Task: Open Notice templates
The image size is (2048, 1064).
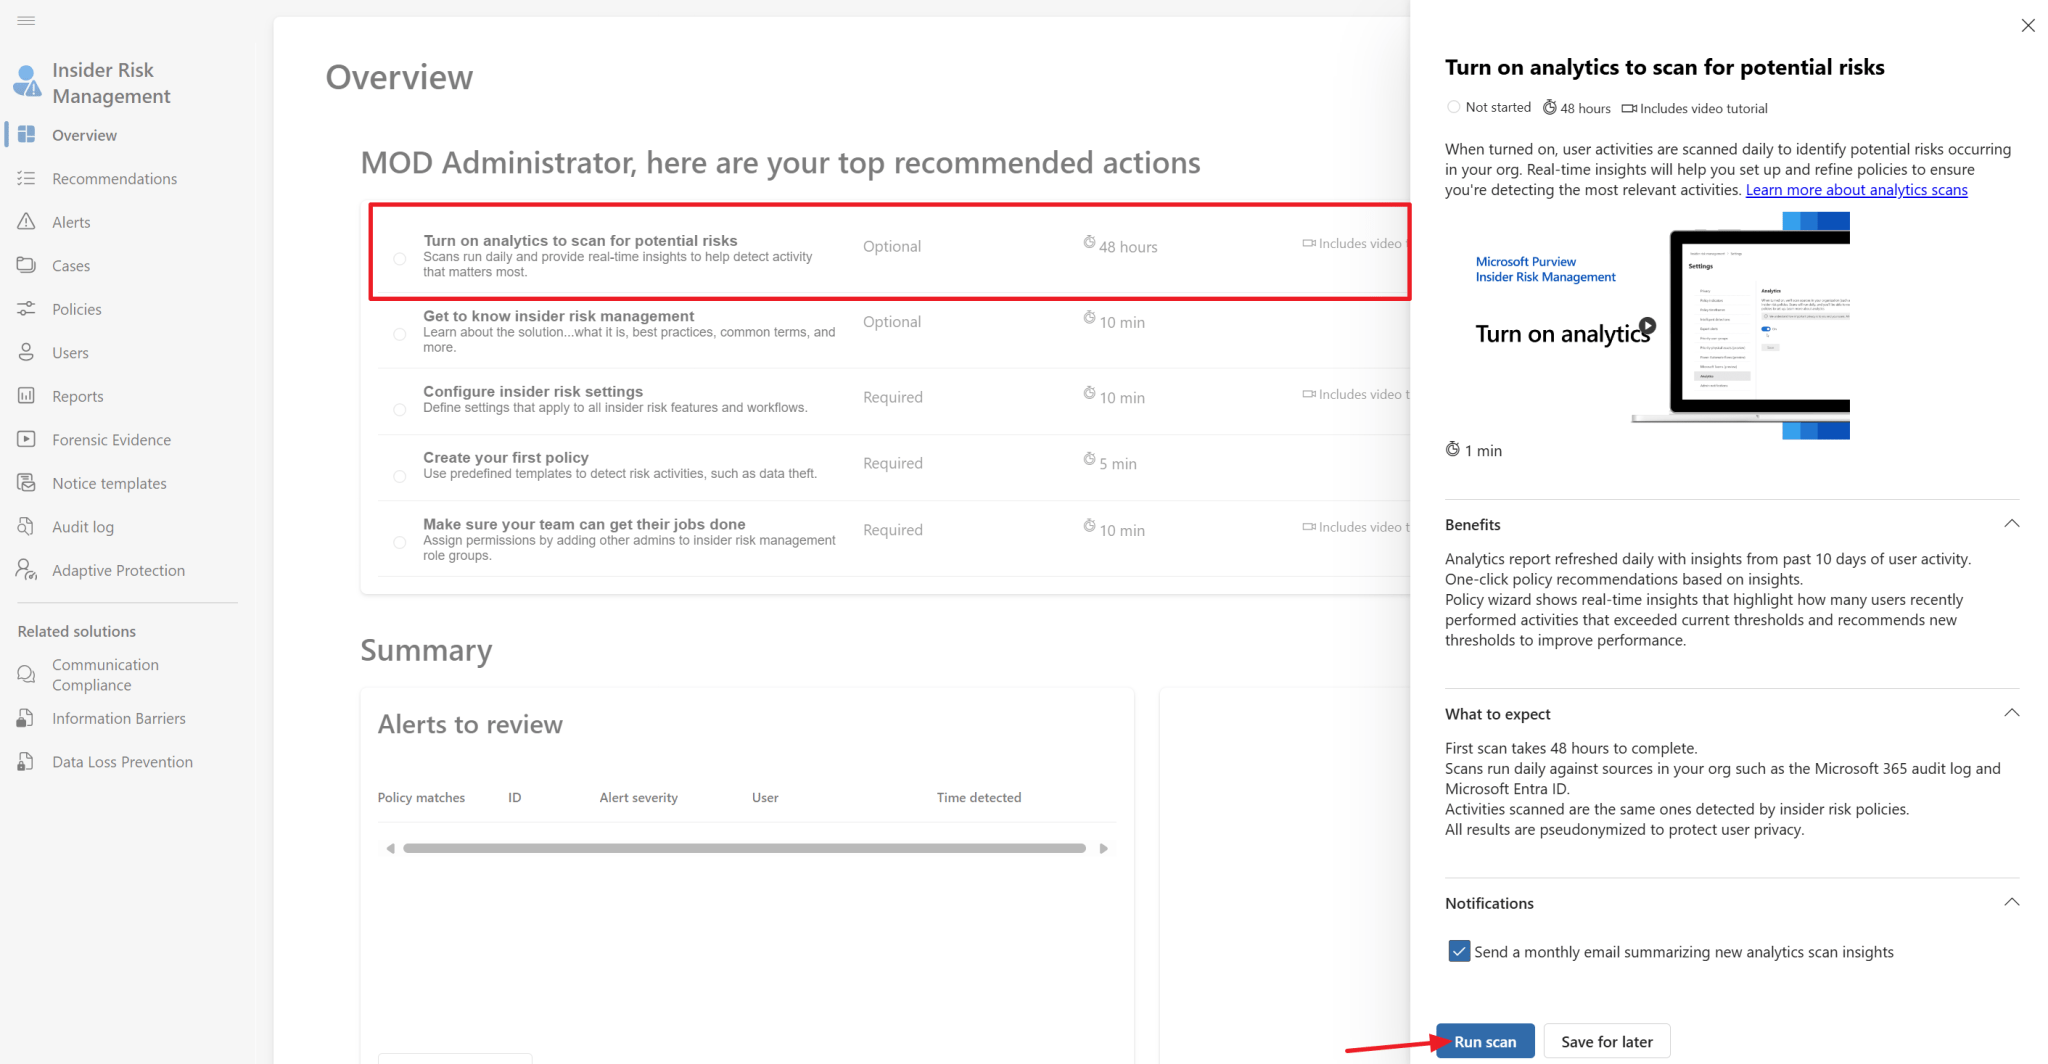Action: coord(109,482)
